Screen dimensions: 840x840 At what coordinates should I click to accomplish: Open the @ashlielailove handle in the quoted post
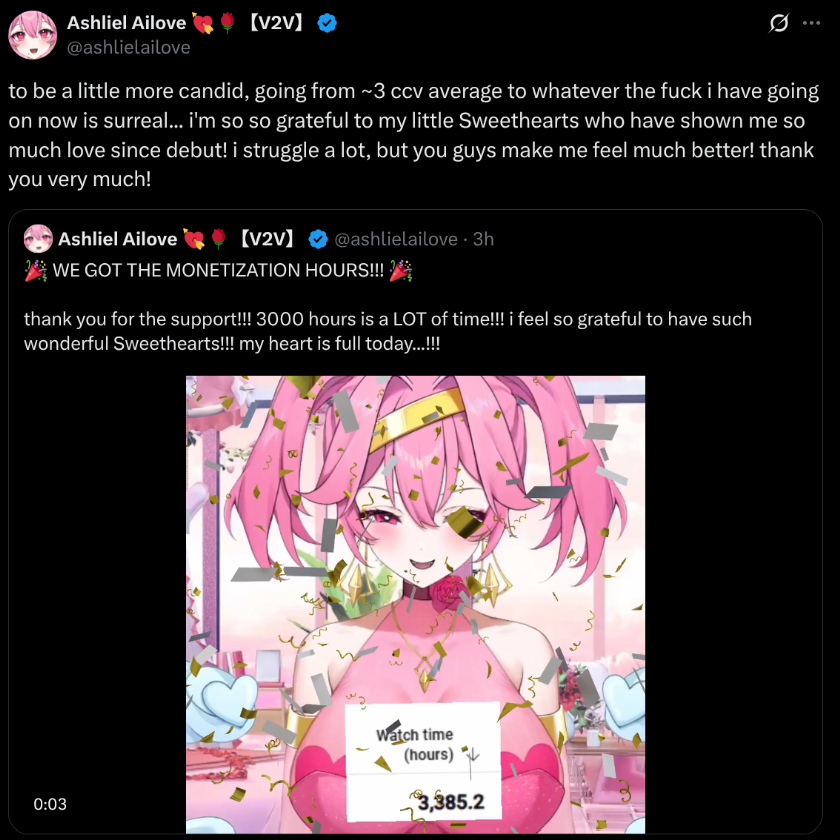point(396,239)
